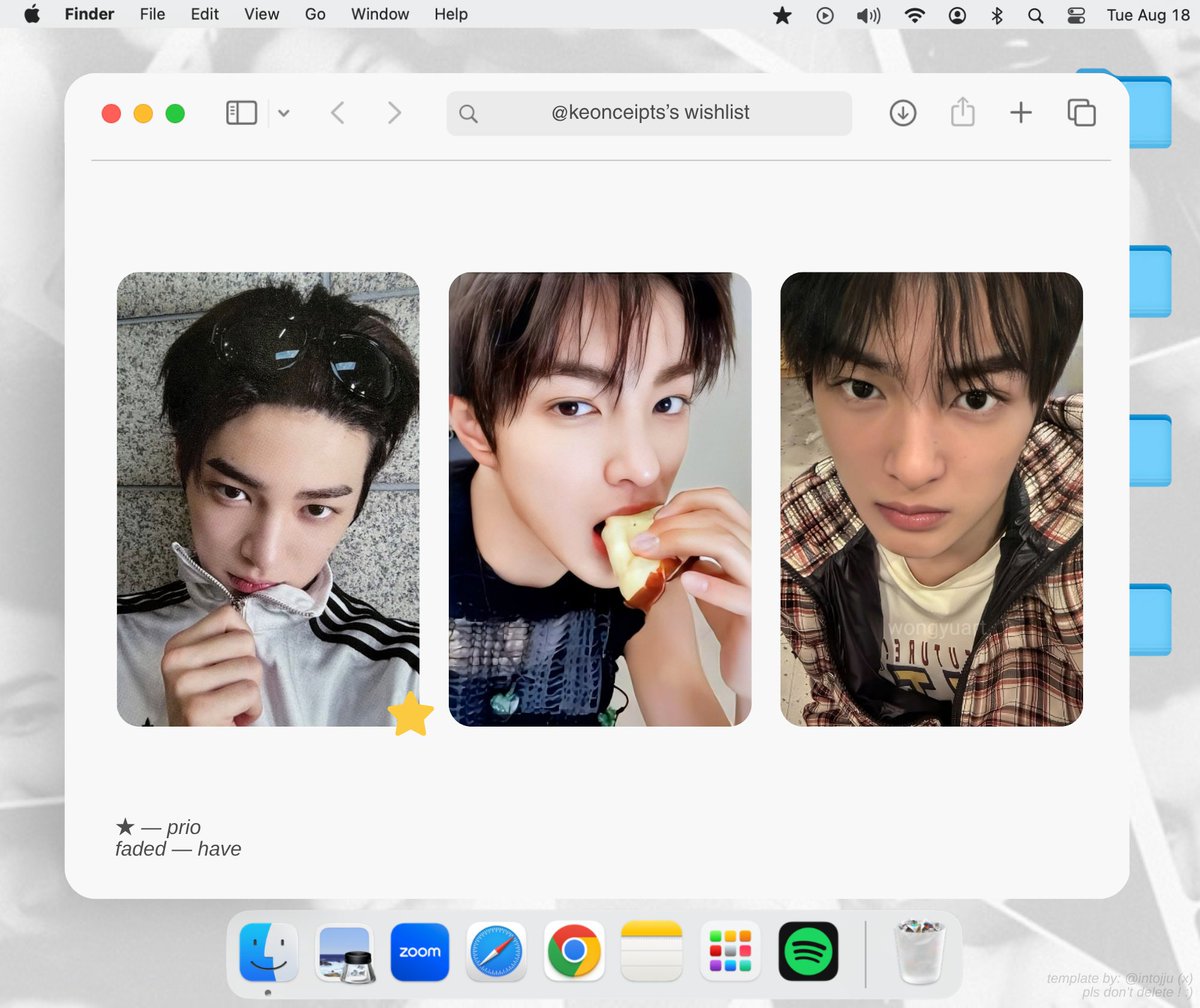Open Launchpad from the dock

click(x=730, y=951)
